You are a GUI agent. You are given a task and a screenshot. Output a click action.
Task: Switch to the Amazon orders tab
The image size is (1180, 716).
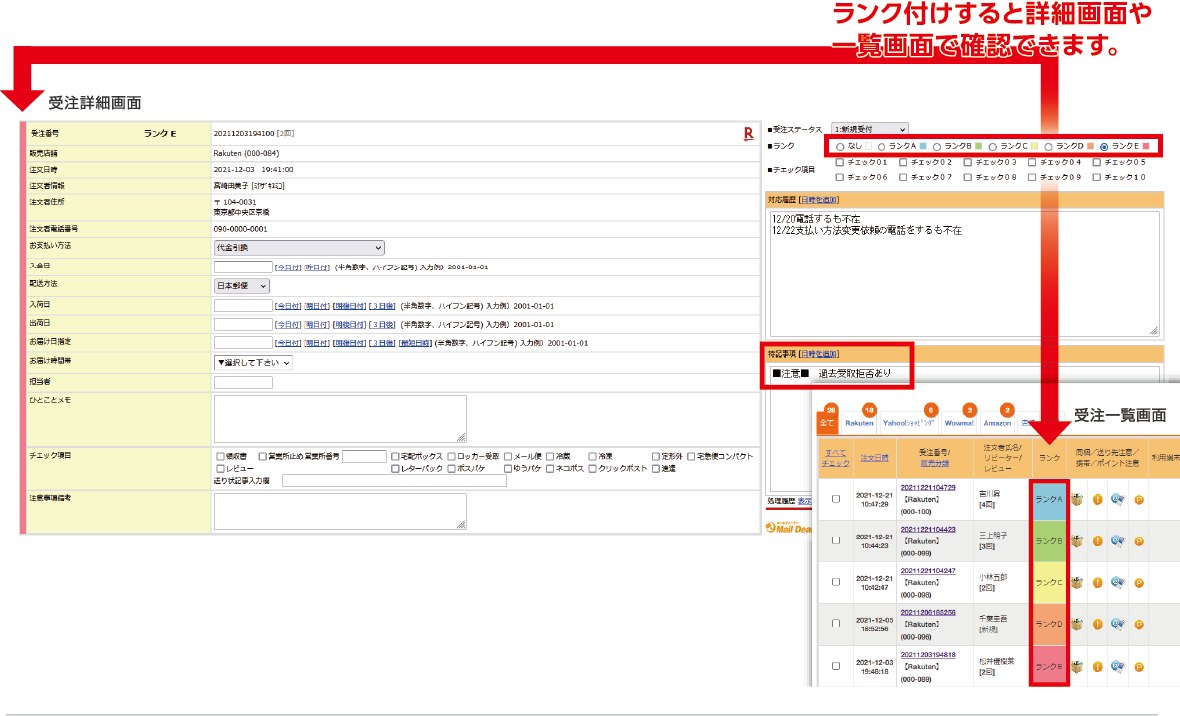click(996, 423)
